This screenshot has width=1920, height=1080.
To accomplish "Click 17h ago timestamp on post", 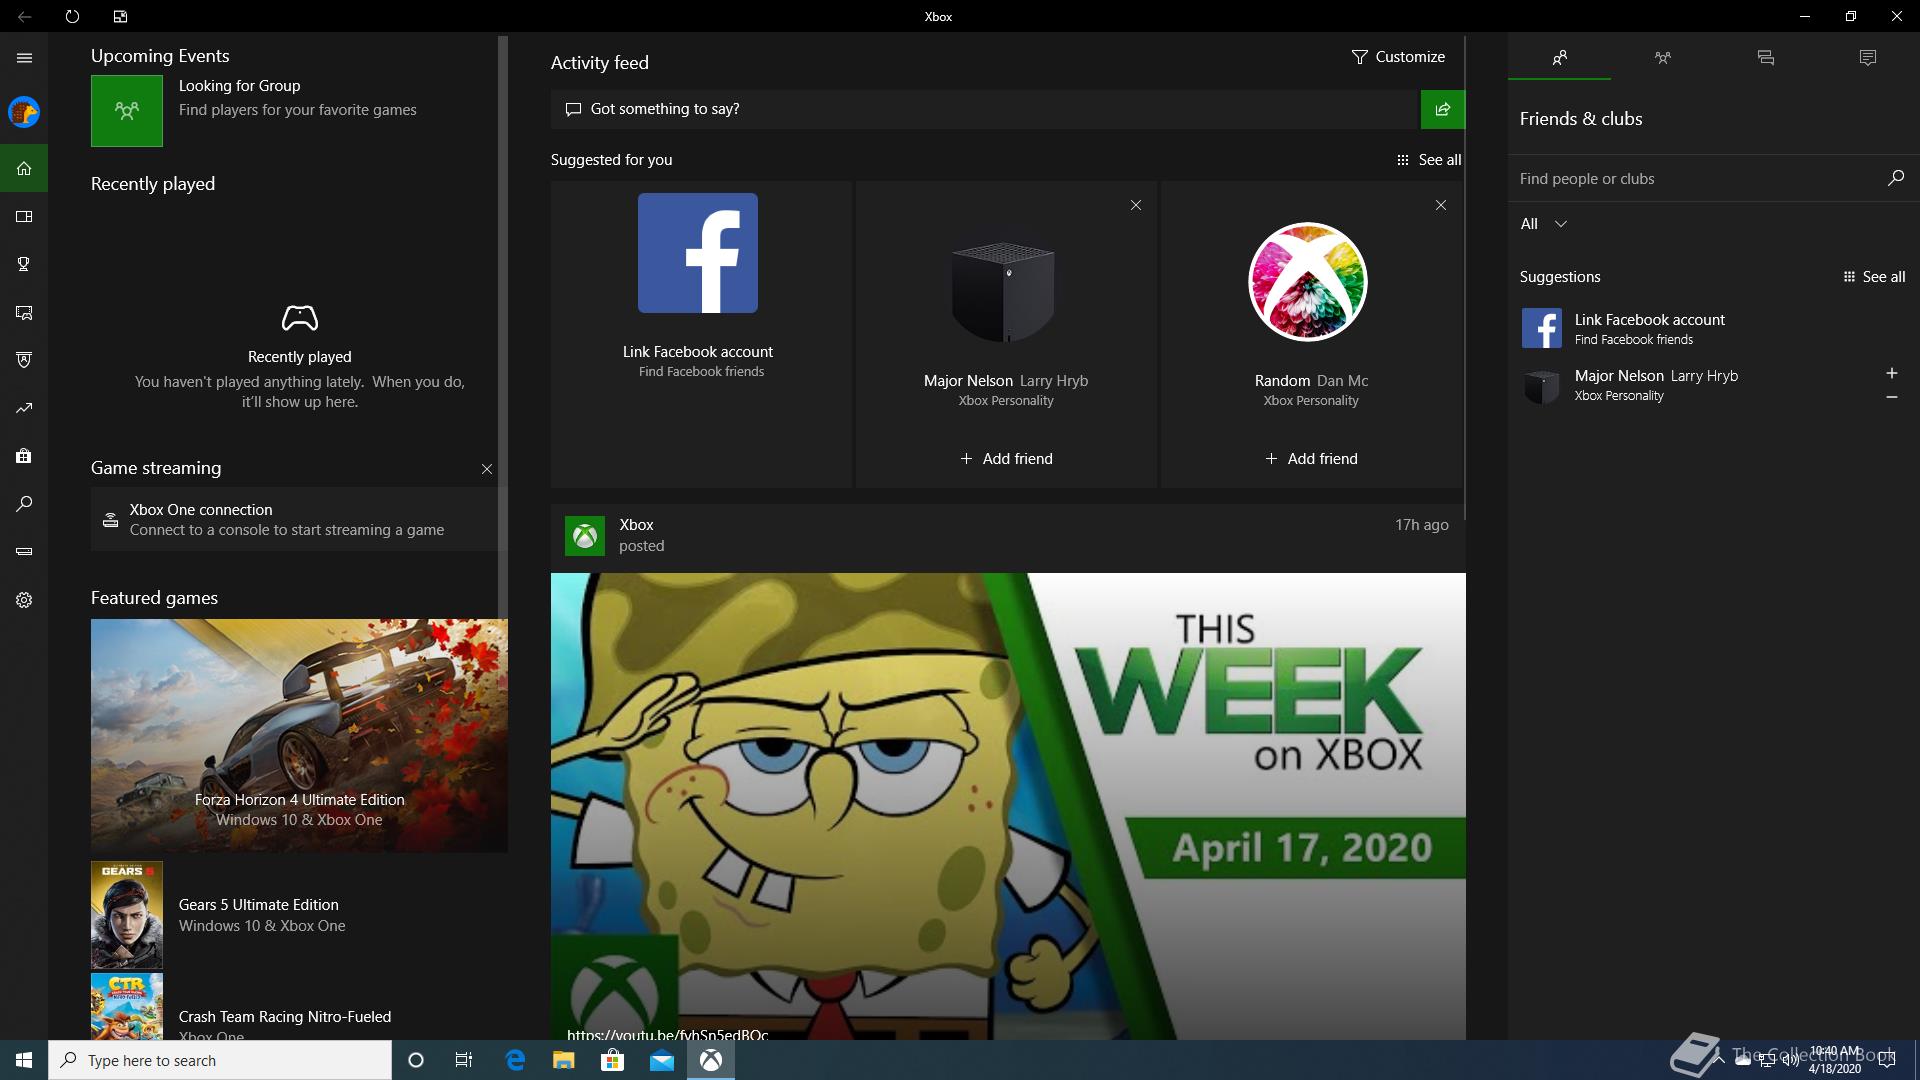I will (x=1421, y=525).
